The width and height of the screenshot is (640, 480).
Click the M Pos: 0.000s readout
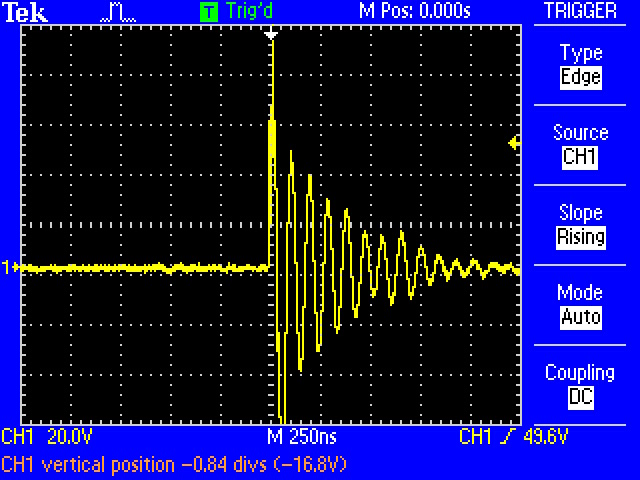point(415,11)
